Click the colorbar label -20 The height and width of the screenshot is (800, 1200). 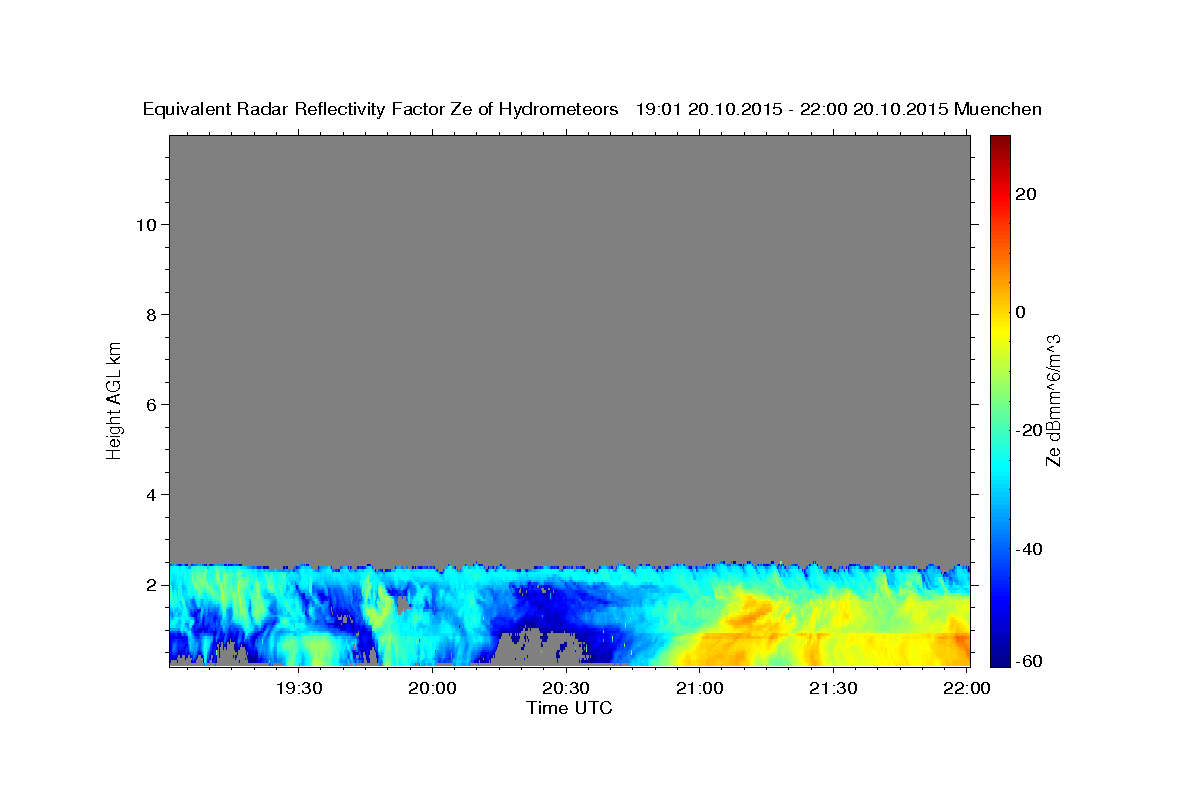(1028, 430)
